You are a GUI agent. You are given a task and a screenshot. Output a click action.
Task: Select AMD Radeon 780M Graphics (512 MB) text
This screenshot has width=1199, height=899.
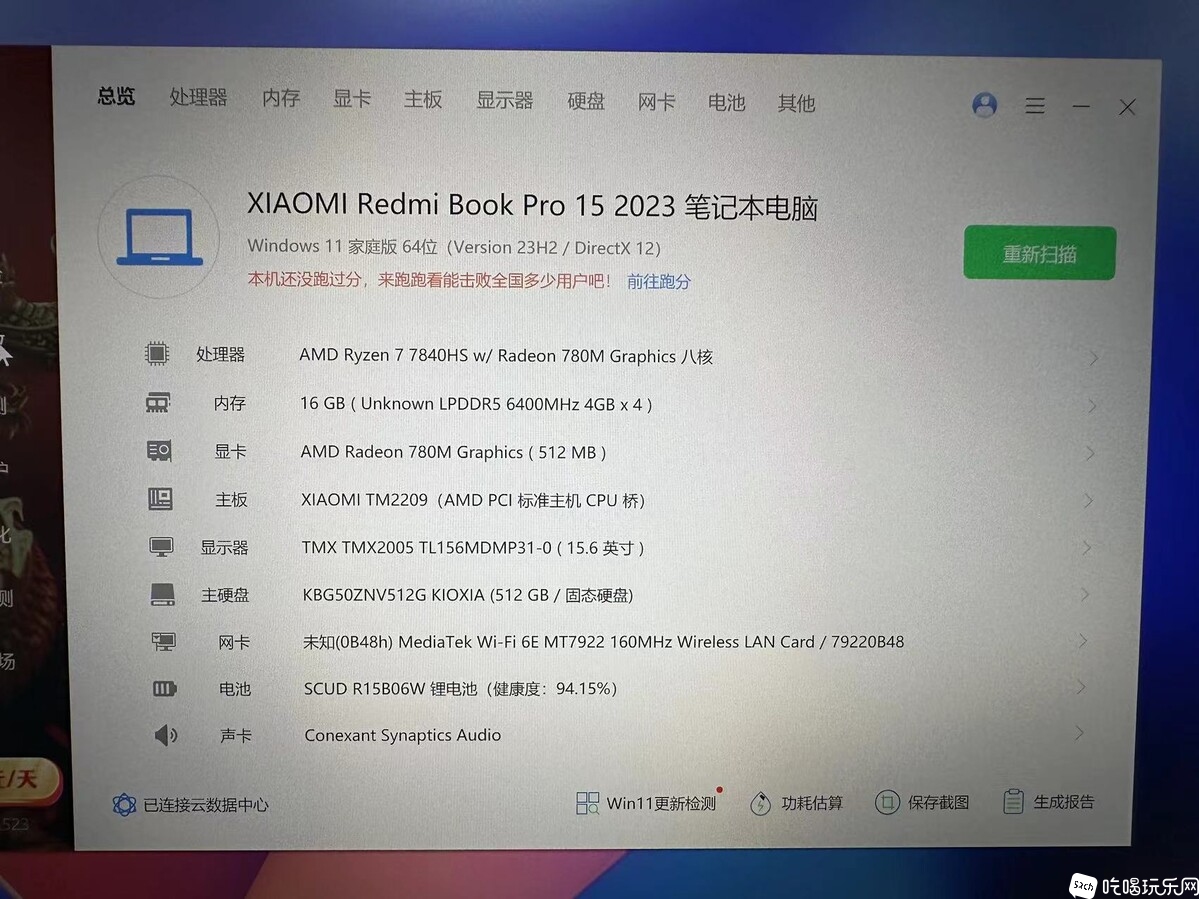point(453,452)
